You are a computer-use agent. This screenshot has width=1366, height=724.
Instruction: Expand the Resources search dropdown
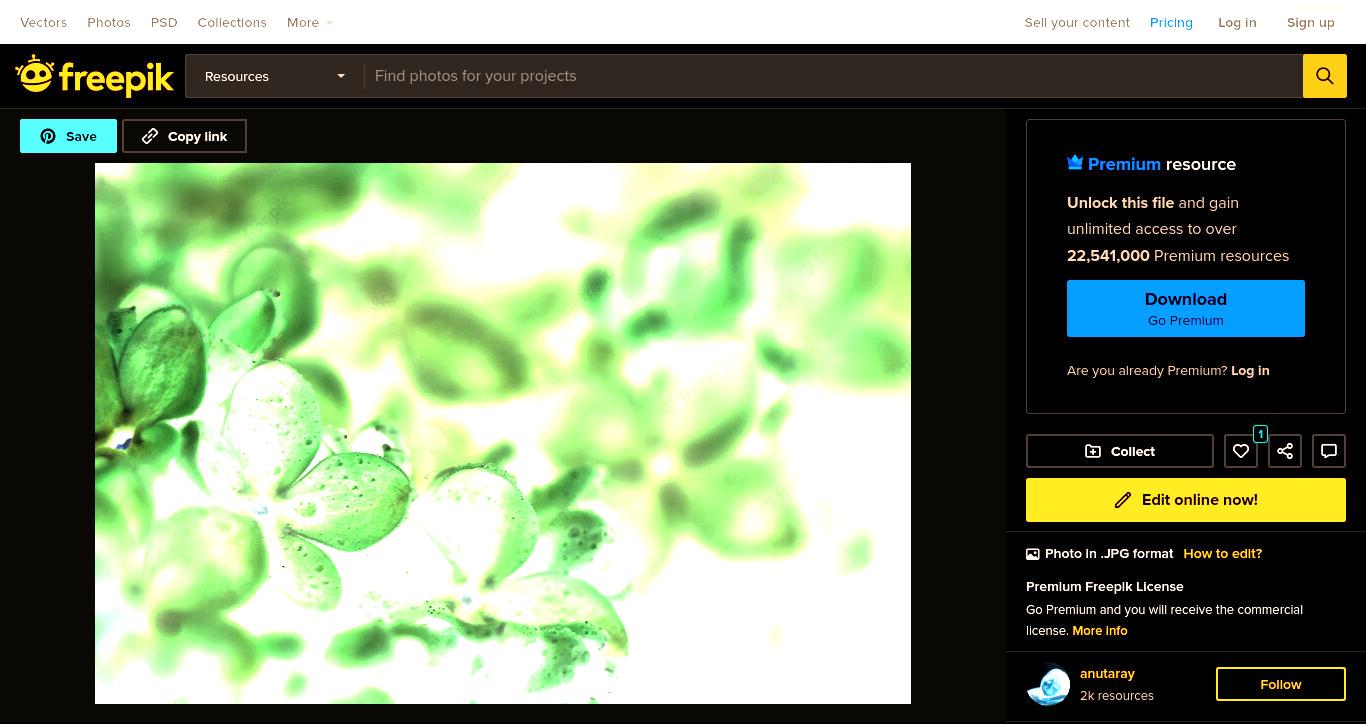[274, 76]
